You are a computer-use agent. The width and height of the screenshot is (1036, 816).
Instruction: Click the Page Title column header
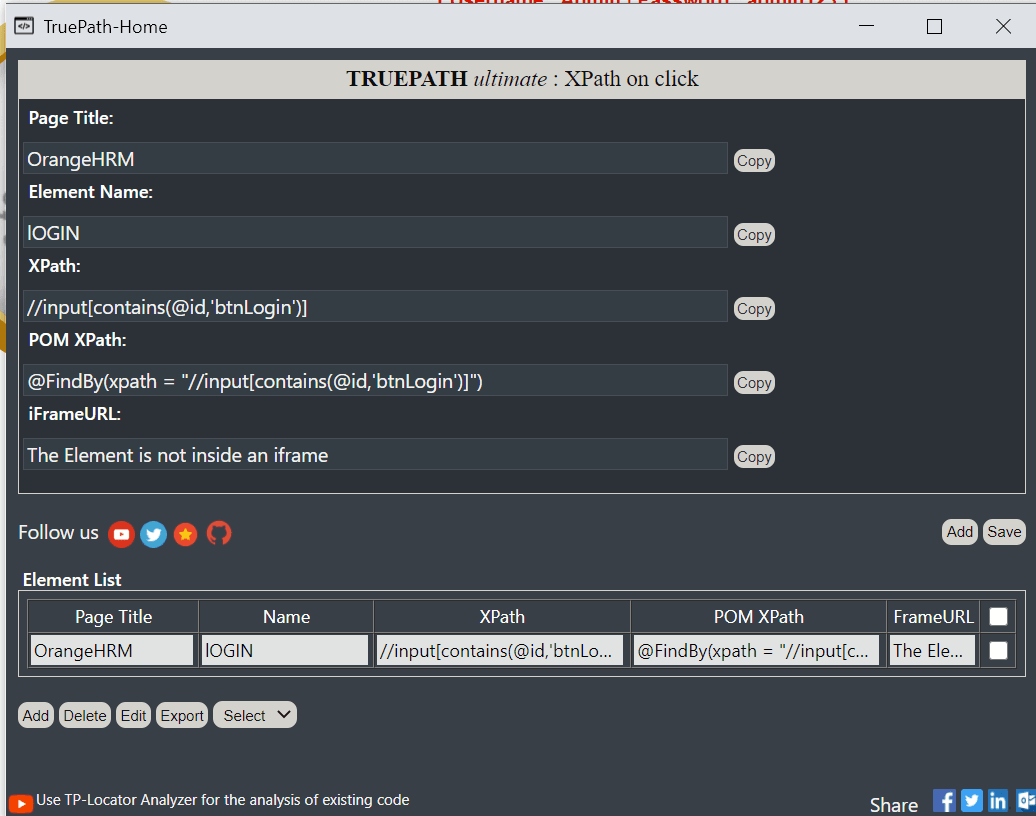coord(113,616)
